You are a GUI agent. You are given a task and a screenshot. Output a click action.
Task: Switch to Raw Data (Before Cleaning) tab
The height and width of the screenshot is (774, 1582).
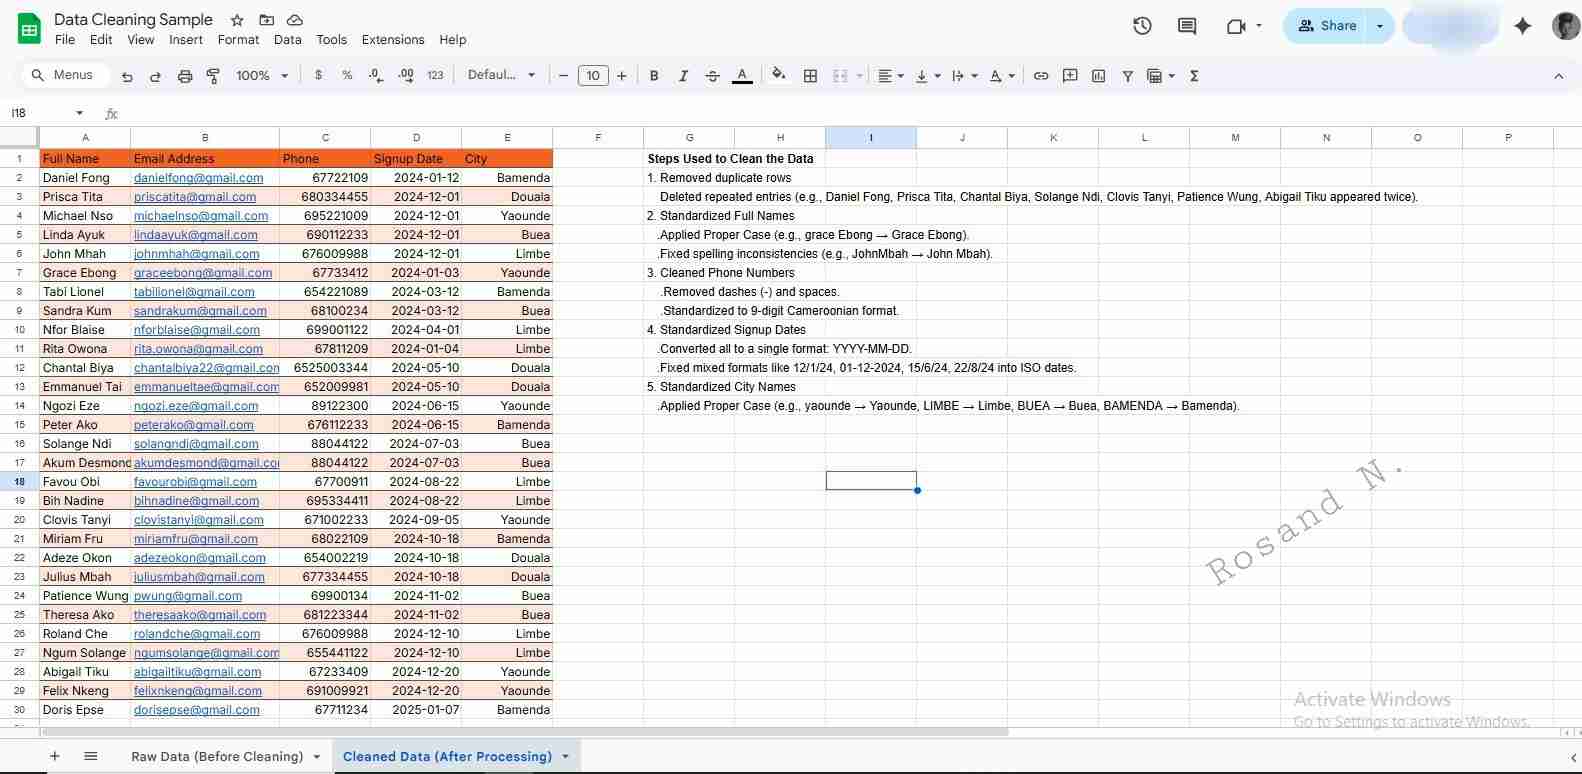tap(217, 757)
